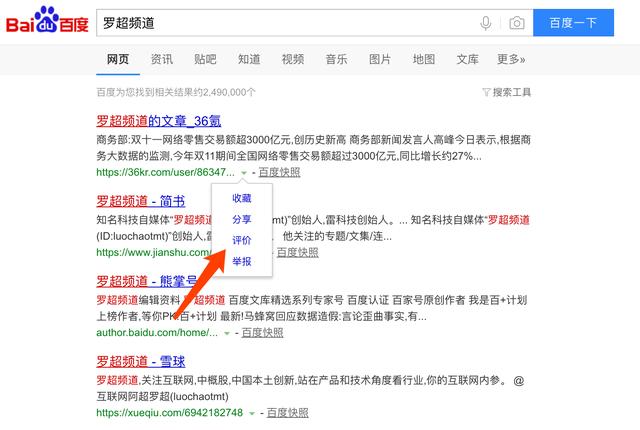This screenshot has height=430, width=640.
Task: Click the 36氪 snippet starting with 商务部:双十一
Action: [x=313, y=148]
